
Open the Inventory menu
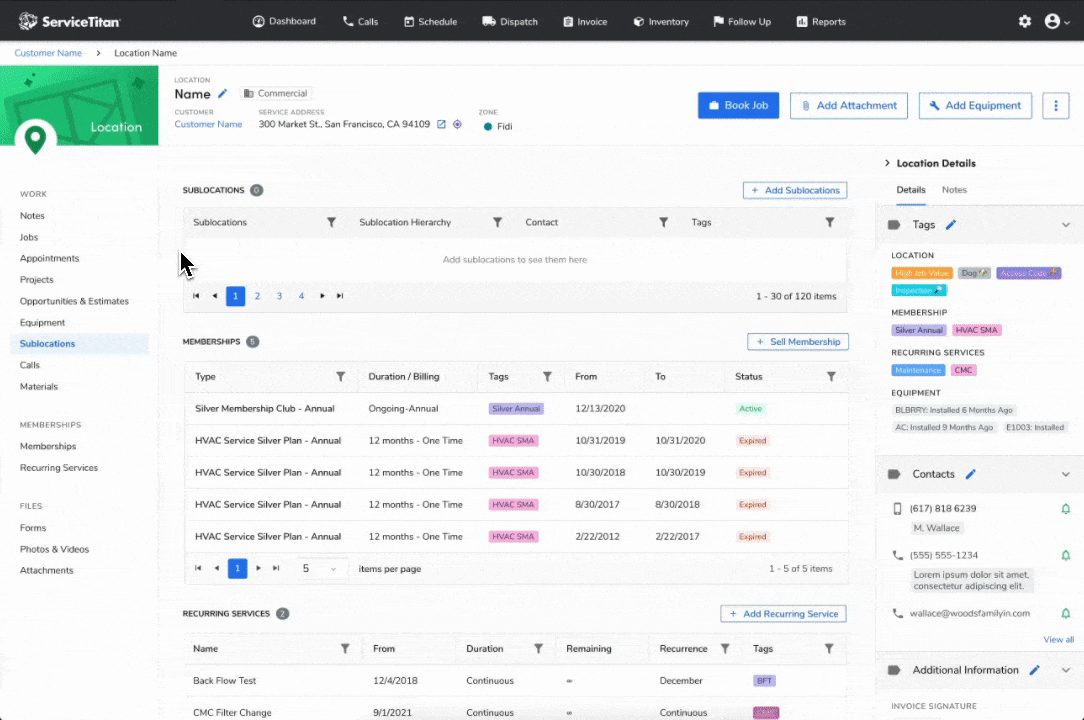[x=661, y=21]
